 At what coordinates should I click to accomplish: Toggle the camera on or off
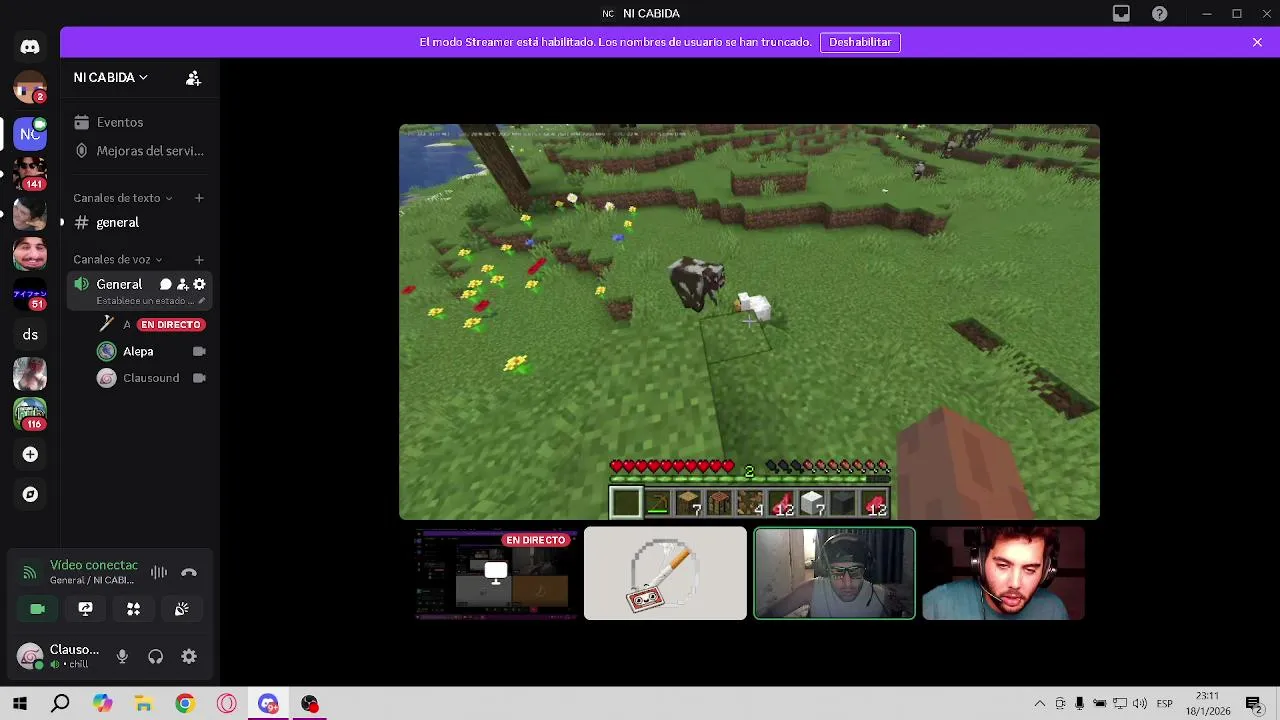[38, 609]
